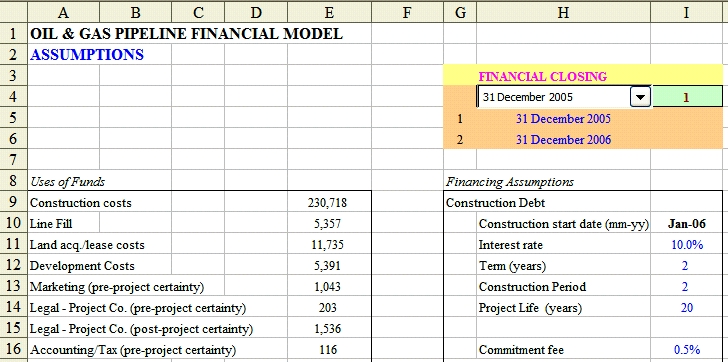Viewport: 728px width, 362px height.
Task: Select column H header
Action: coord(564,13)
